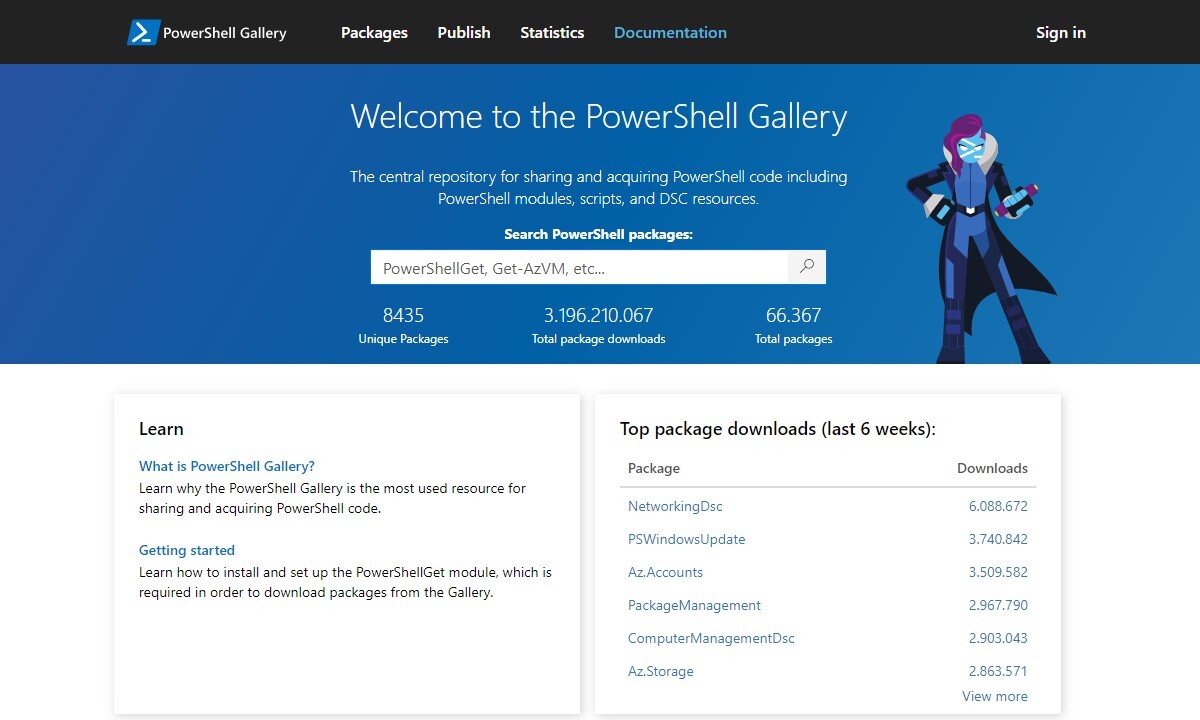Screen dimensions: 1200x720
Task: Click the Sign in link
Action: point(1061,32)
